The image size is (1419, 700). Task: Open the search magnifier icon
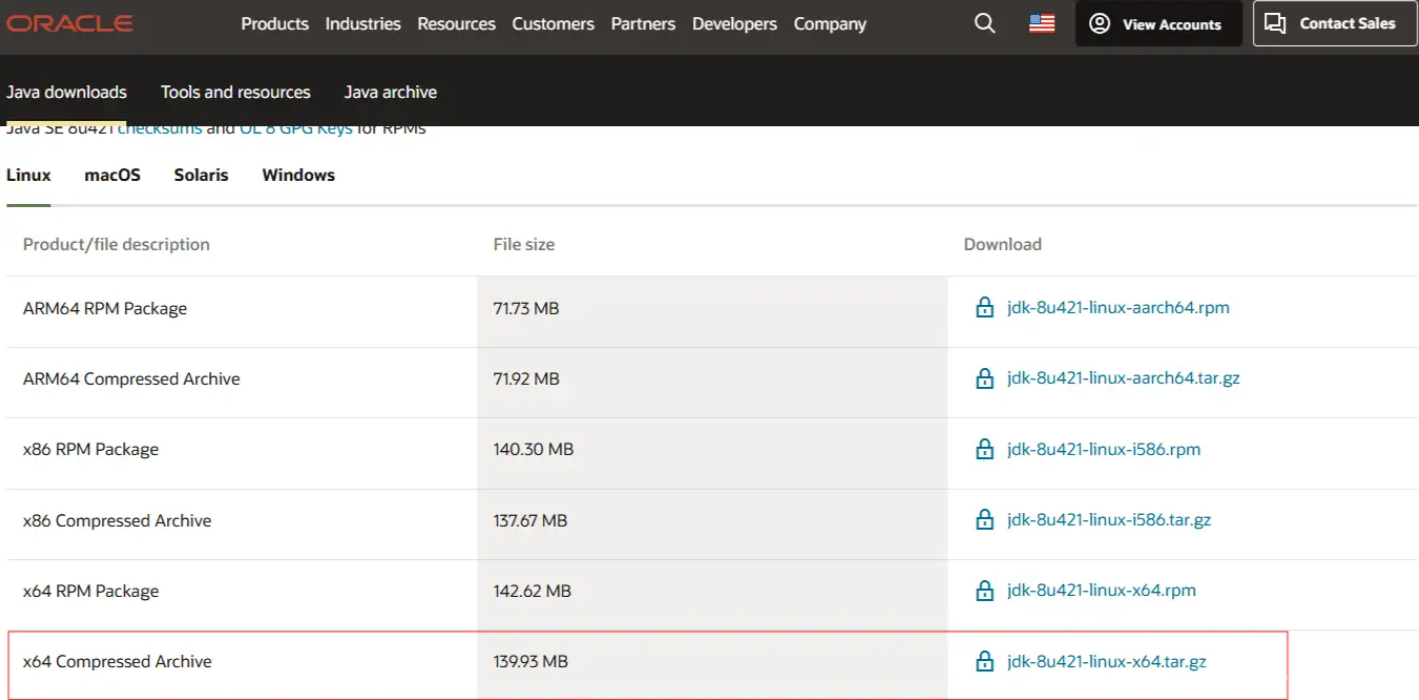984,23
